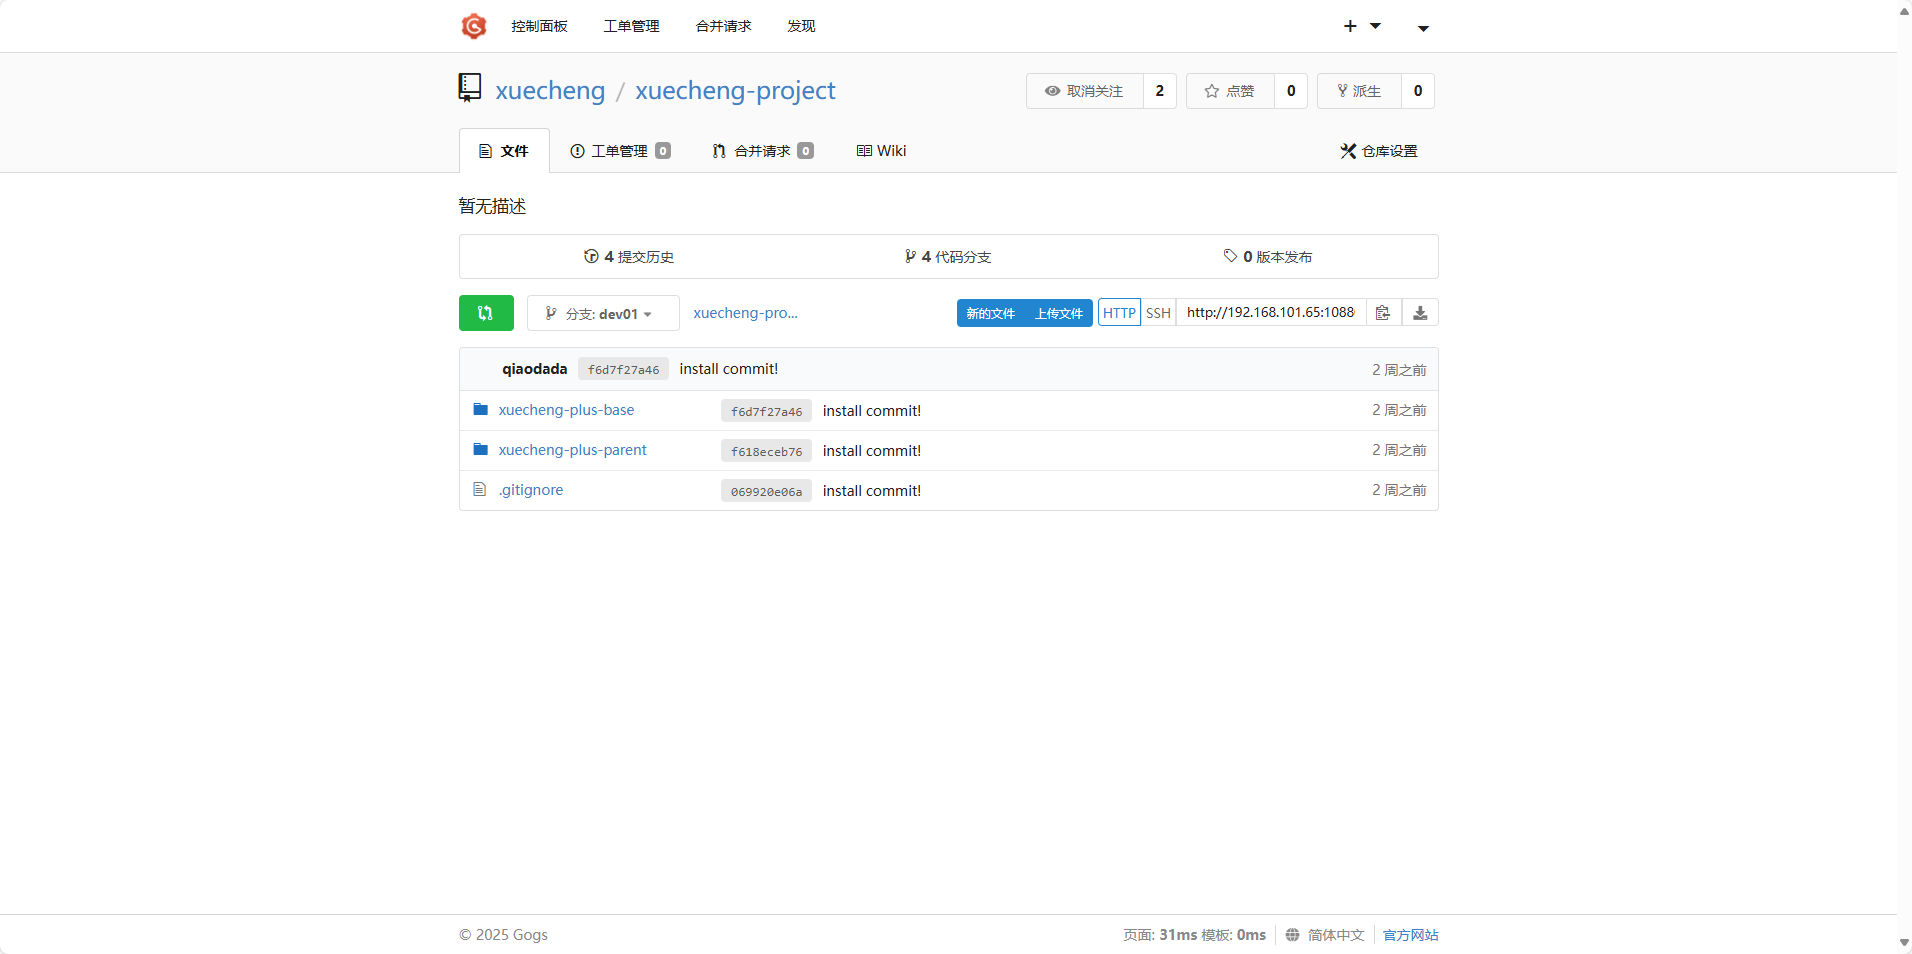Viewport: 1912px width, 954px height.
Task: Click the 2 周之前 time in the header row
Action: (x=1399, y=370)
